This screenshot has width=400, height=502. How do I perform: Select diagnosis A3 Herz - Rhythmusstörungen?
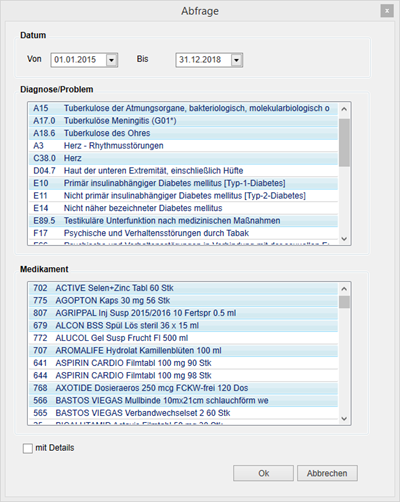pyautogui.click(x=183, y=146)
